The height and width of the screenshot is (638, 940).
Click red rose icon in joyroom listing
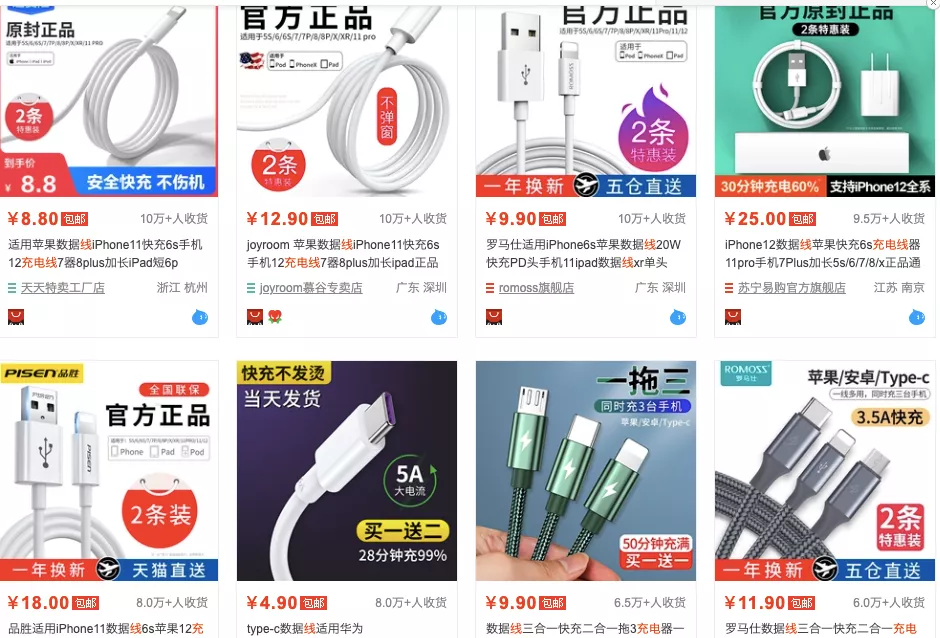[275, 317]
